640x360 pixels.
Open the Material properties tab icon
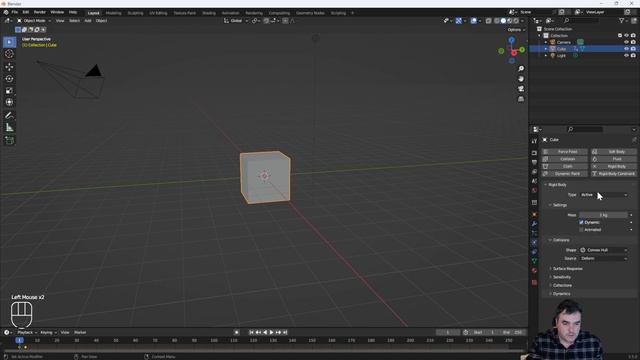click(x=534, y=271)
